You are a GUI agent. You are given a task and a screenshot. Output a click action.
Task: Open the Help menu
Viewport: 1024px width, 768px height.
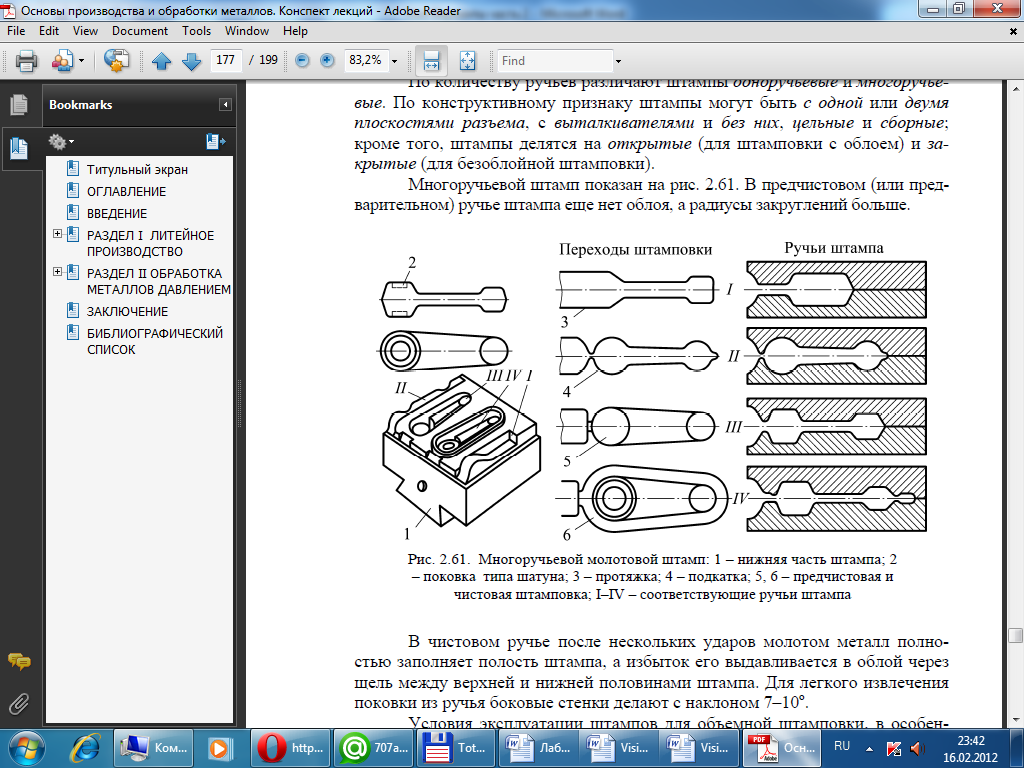click(295, 31)
